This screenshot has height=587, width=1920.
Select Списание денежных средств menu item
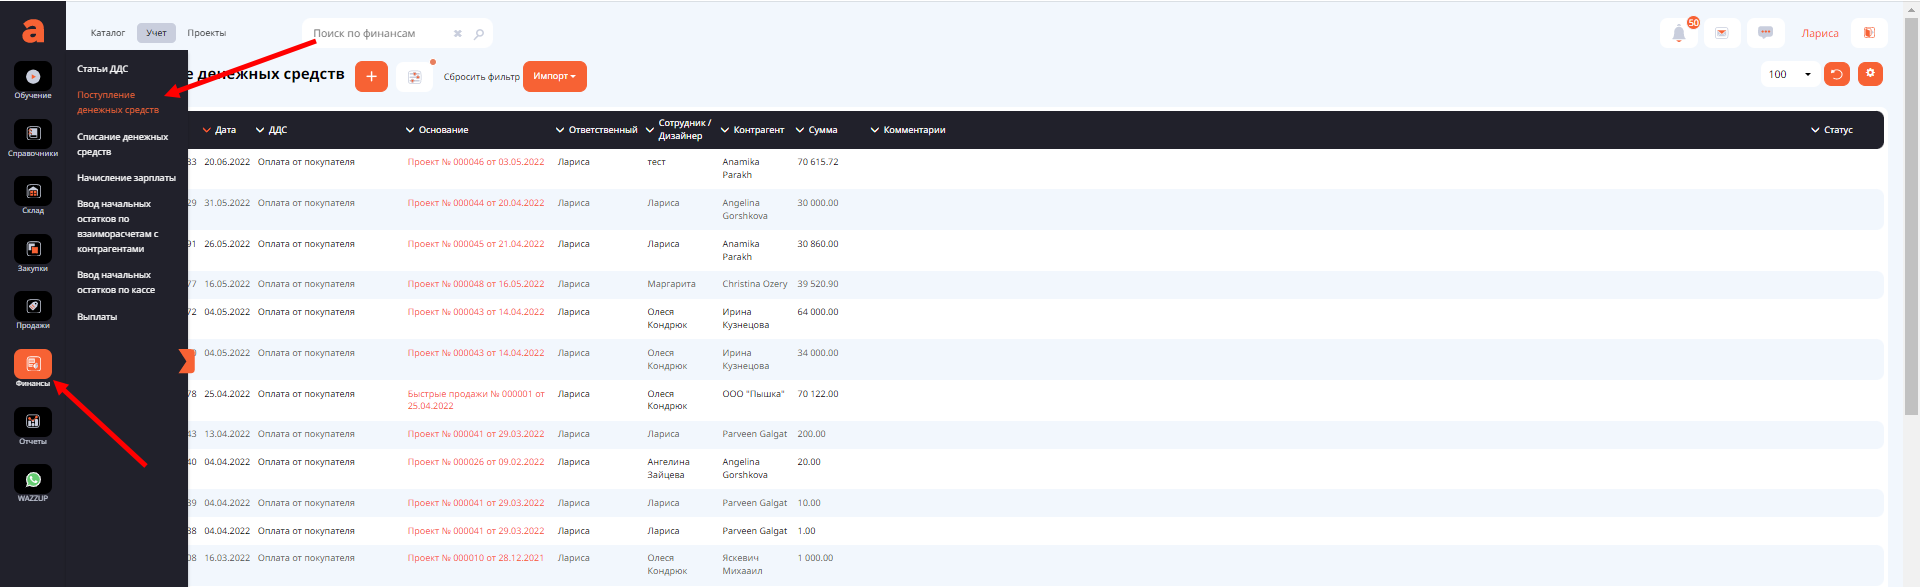122,144
